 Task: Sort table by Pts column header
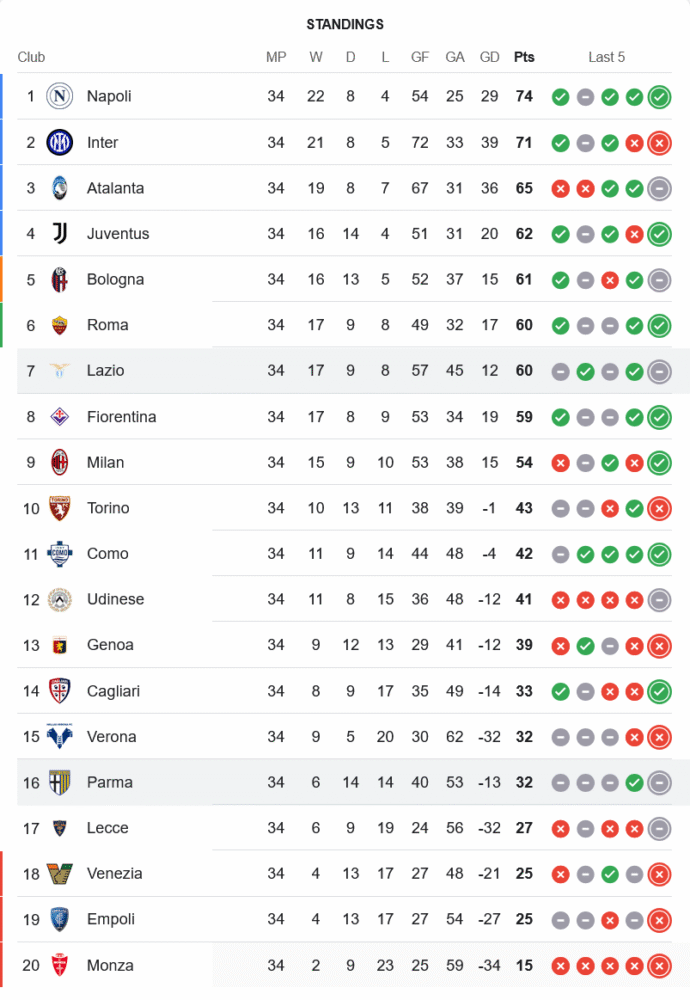click(x=524, y=57)
